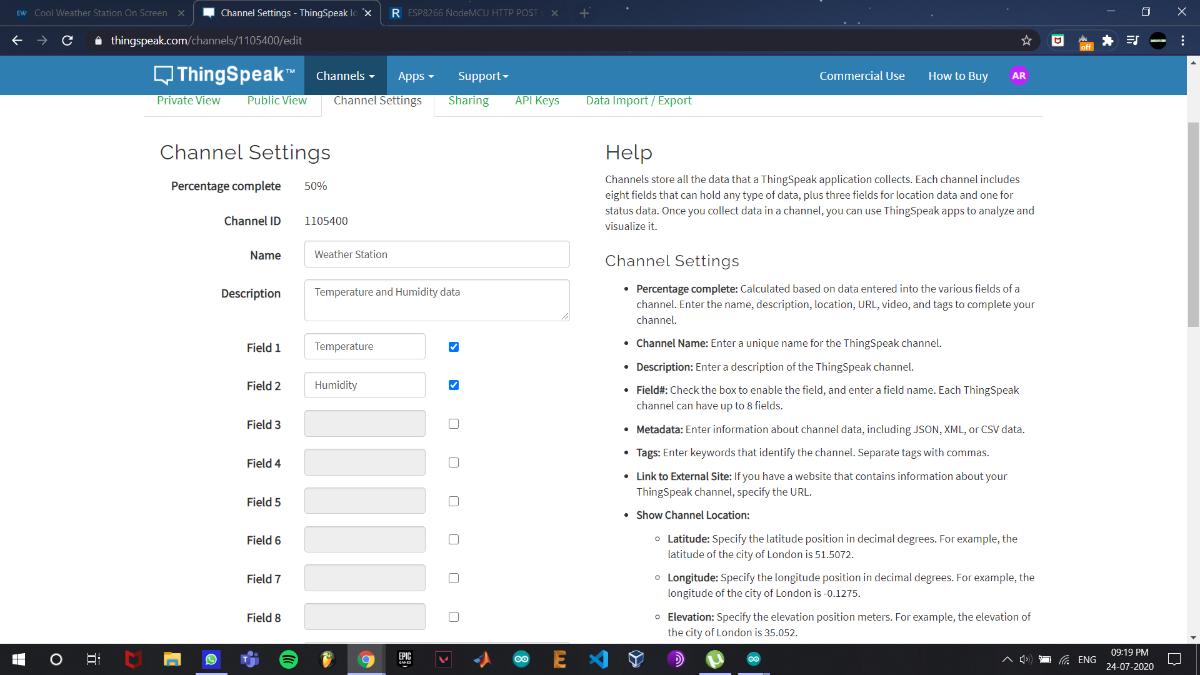Click the Description text area
This screenshot has height=675, width=1200.
click(x=437, y=300)
